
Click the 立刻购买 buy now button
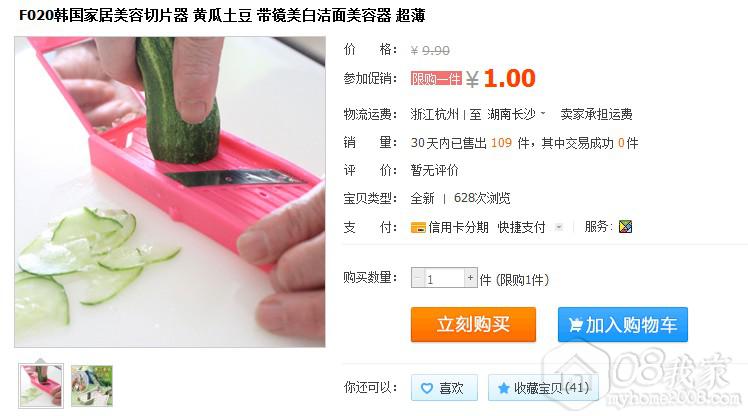click(x=473, y=325)
